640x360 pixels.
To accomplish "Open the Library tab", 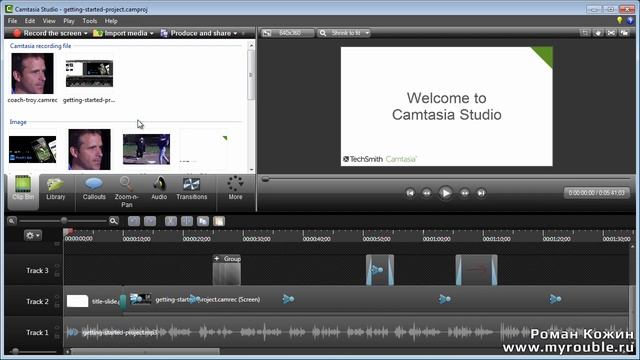I will 56,189.
